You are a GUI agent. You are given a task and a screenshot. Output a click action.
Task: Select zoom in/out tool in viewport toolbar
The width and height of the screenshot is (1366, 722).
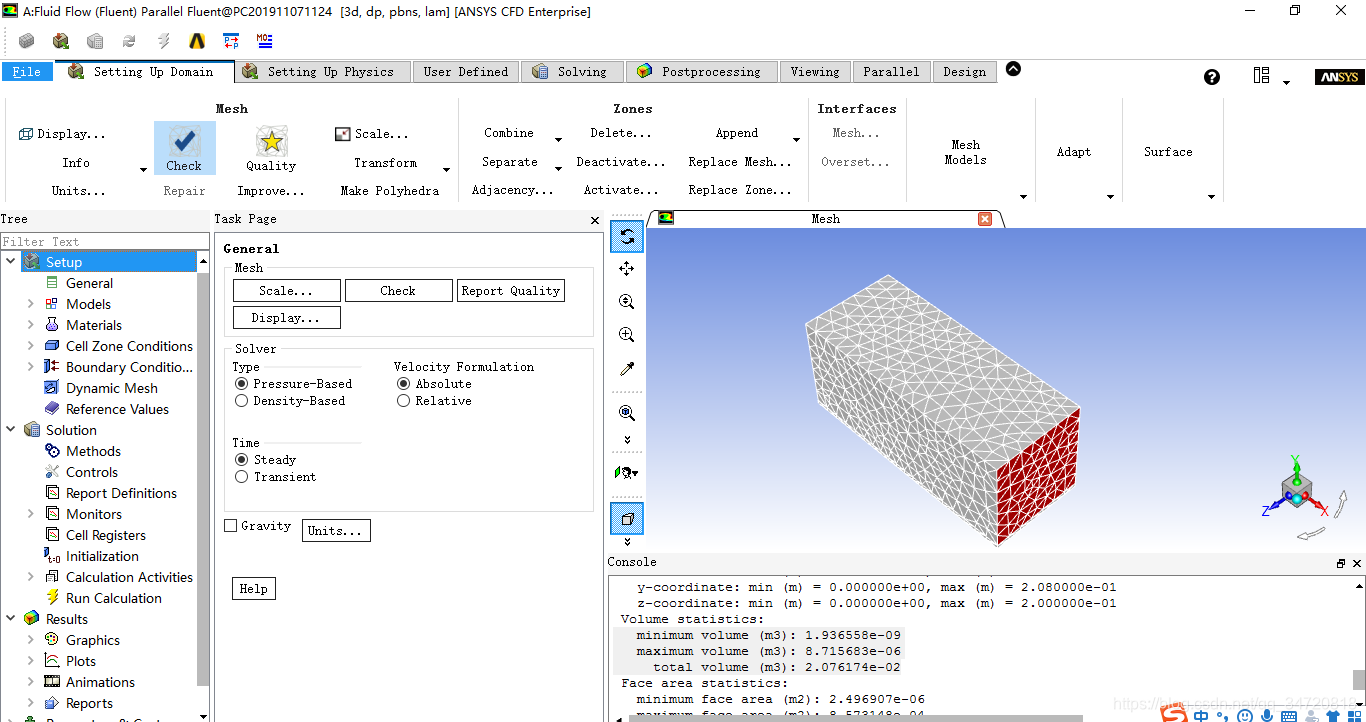point(627,301)
